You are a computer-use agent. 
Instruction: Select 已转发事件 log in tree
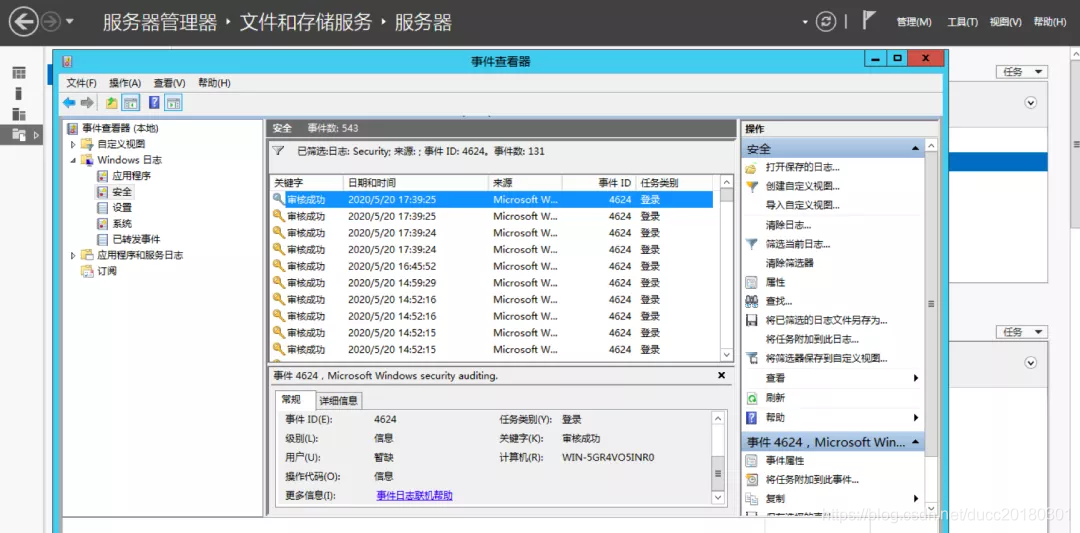(x=136, y=239)
